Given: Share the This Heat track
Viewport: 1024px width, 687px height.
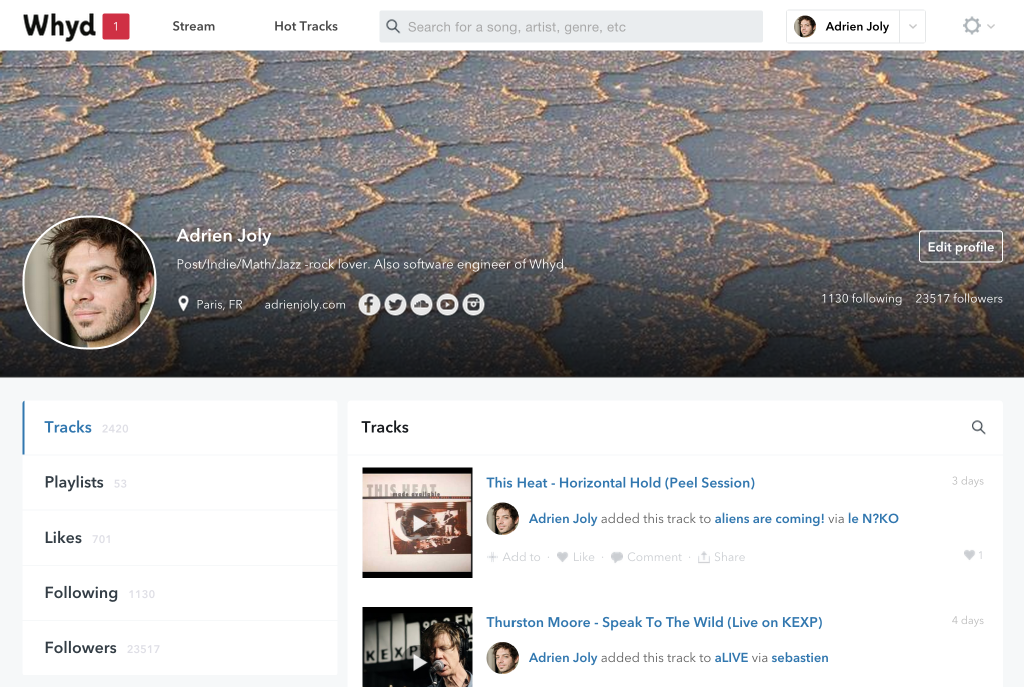Looking at the screenshot, I should pyautogui.click(x=722, y=557).
